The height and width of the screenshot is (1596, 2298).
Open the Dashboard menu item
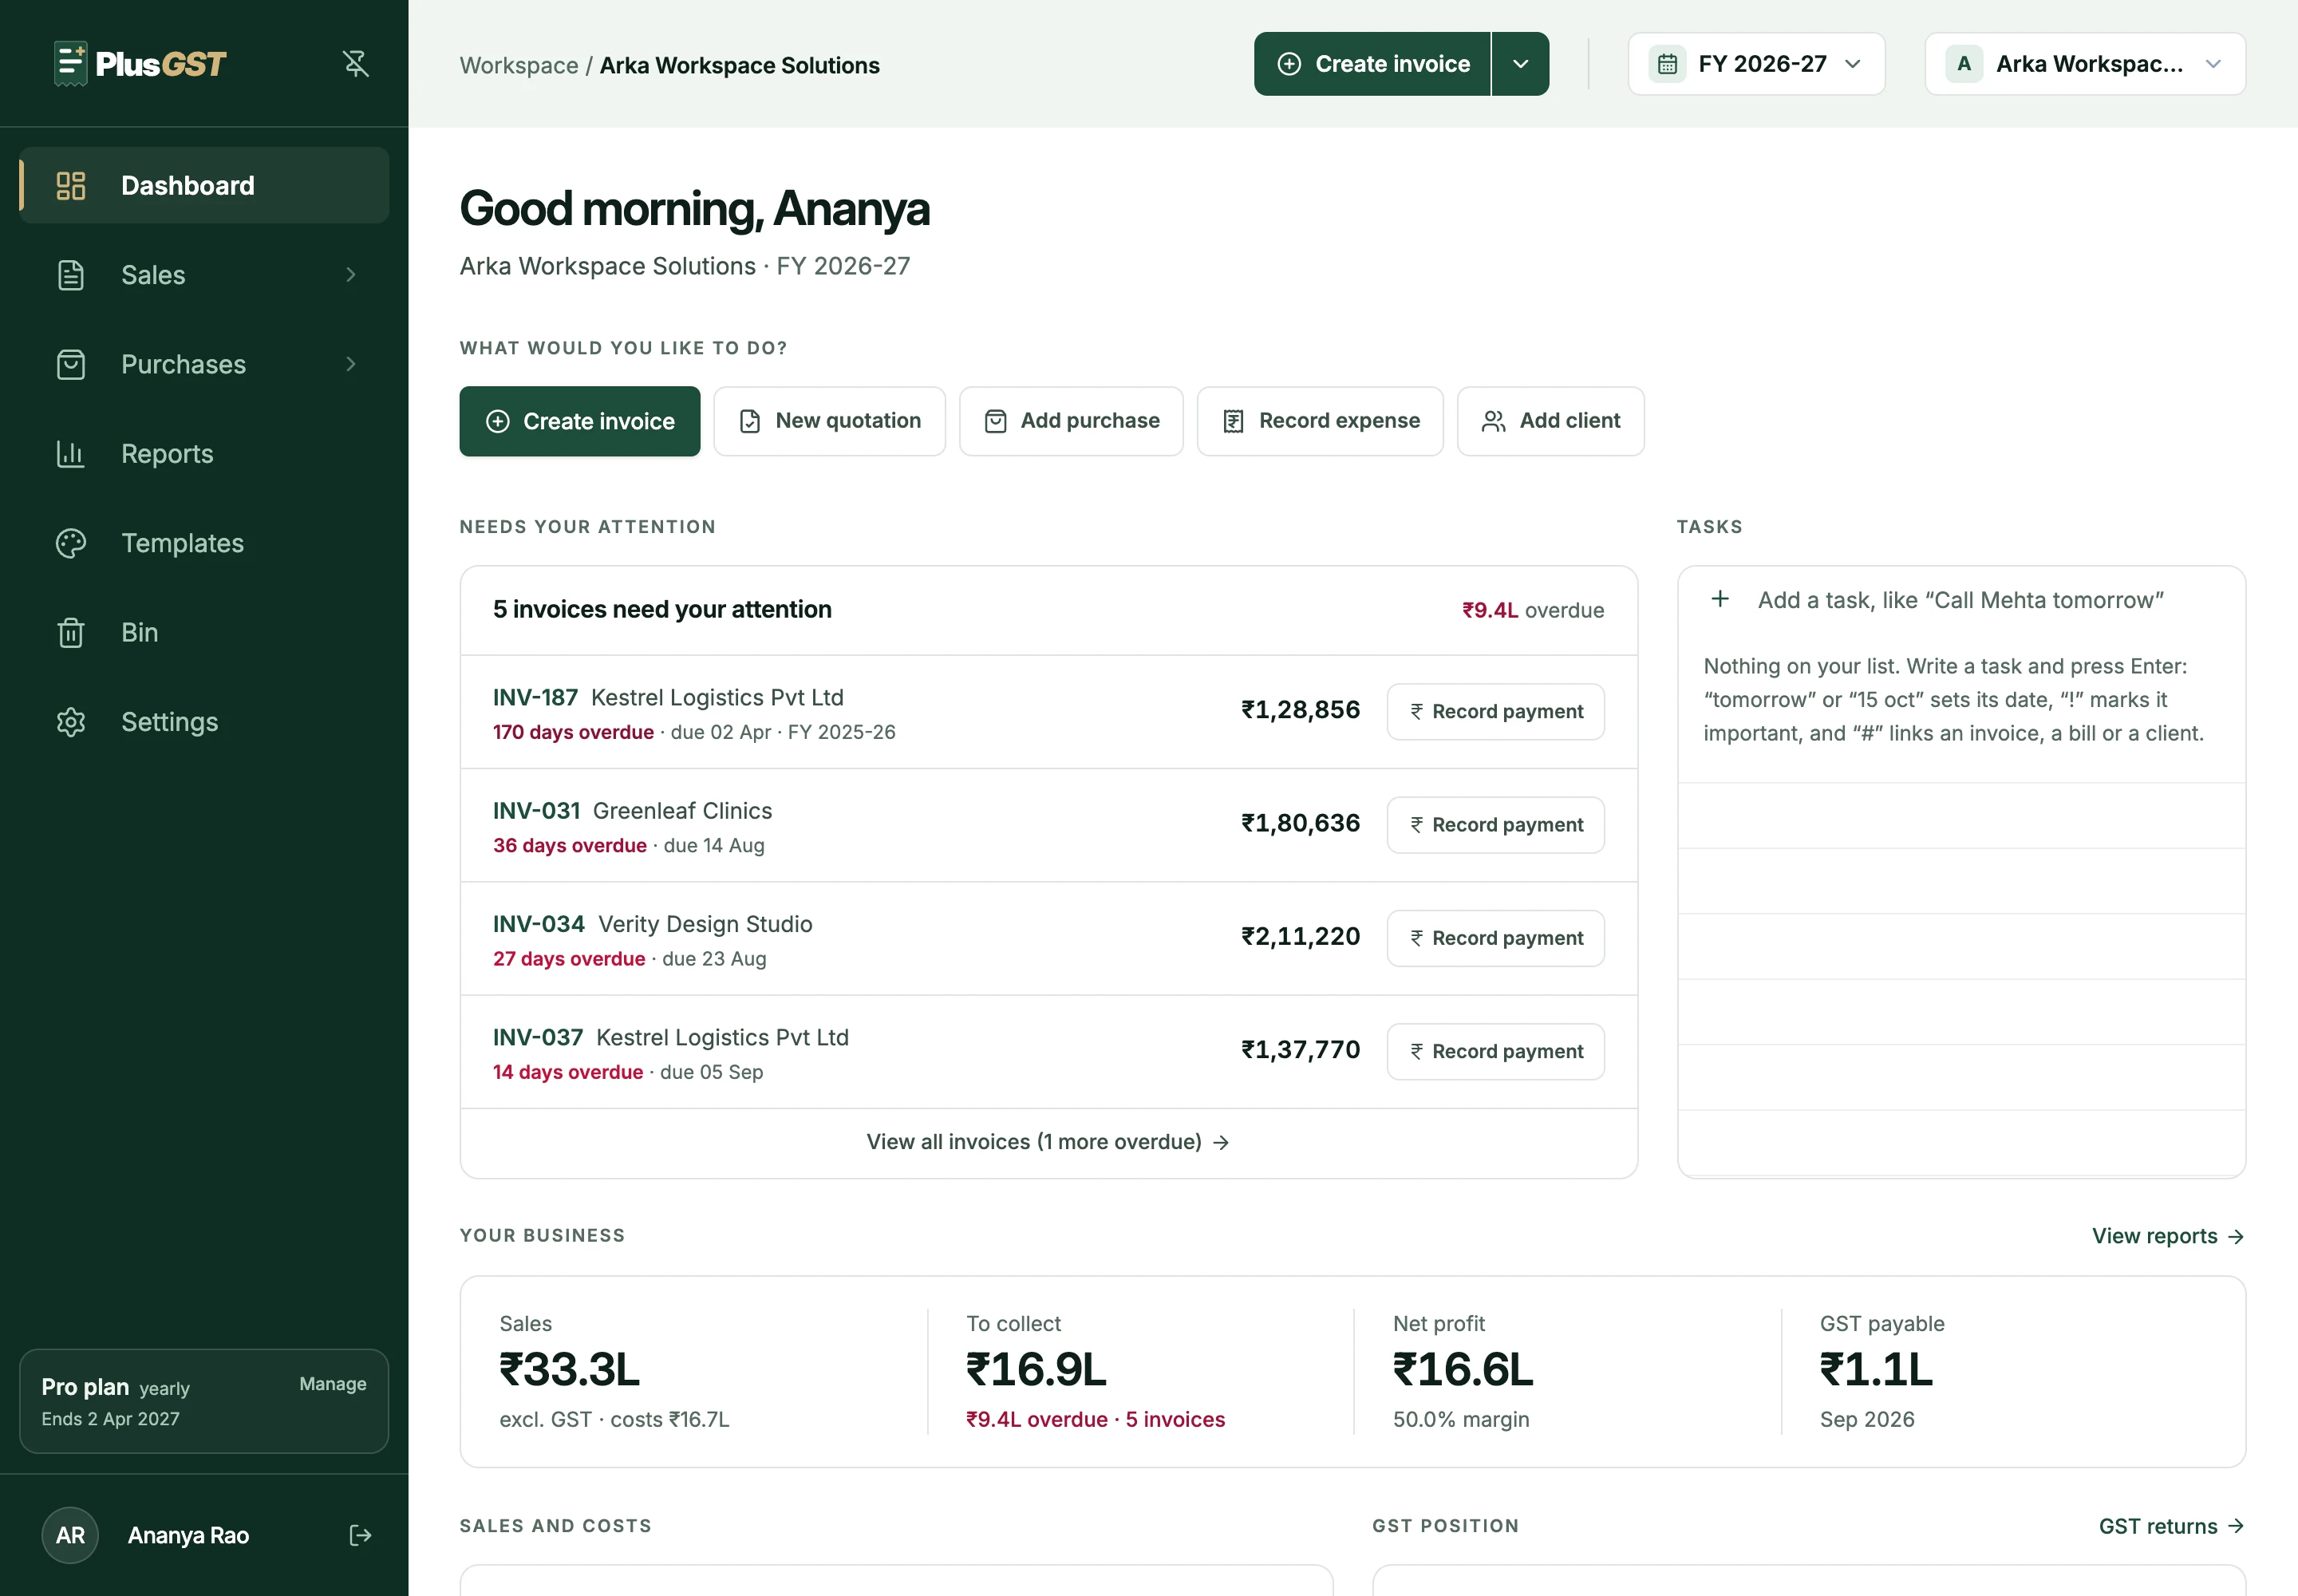pos(204,185)
